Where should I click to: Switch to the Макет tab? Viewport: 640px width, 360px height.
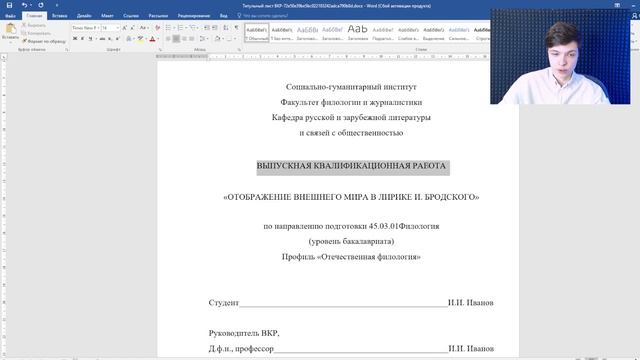[107, 16]
